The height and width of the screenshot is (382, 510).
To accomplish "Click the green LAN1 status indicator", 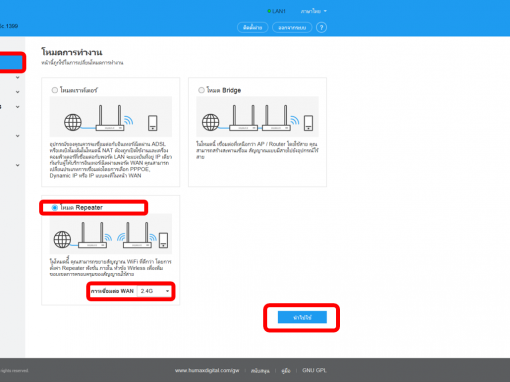I will pos(276,11).
